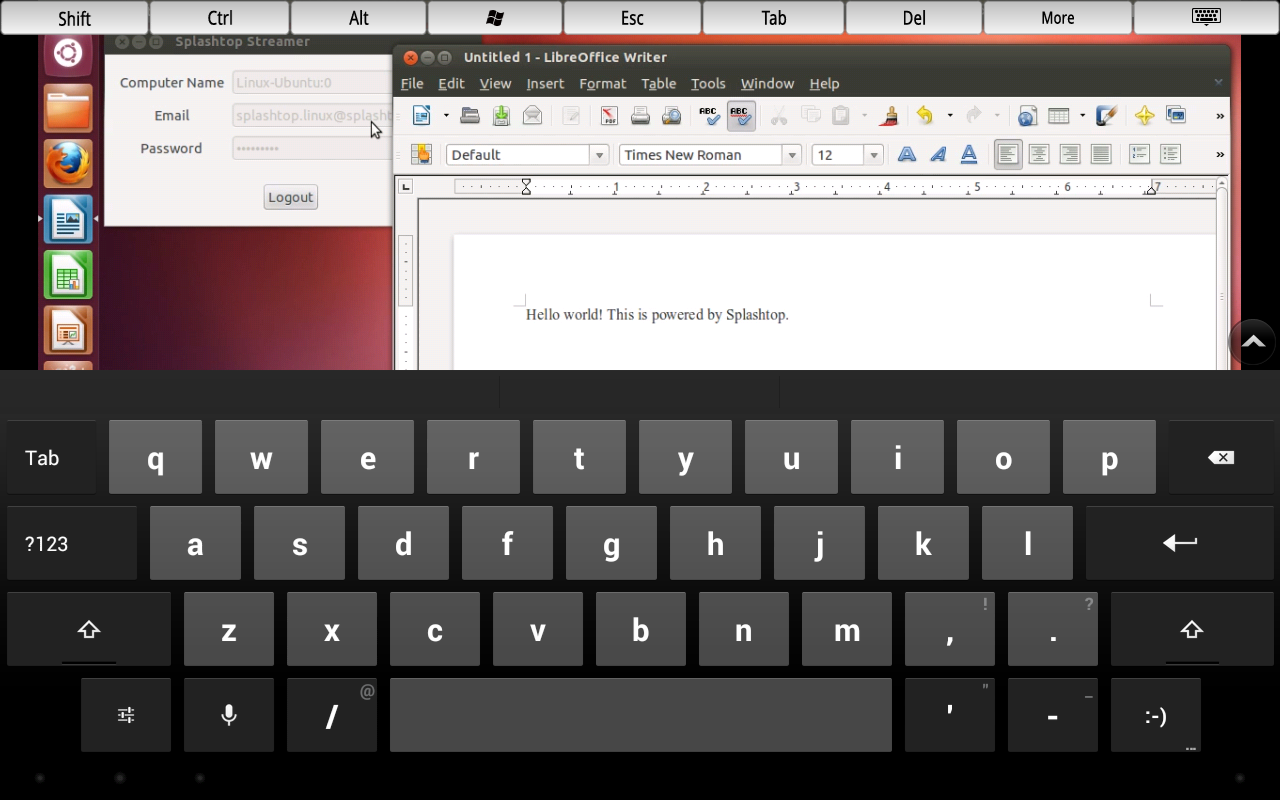Show the Draw Functions toolbar
Image resolution: width=1280 pixels, height=800 pixels.
coord(1106,116)
